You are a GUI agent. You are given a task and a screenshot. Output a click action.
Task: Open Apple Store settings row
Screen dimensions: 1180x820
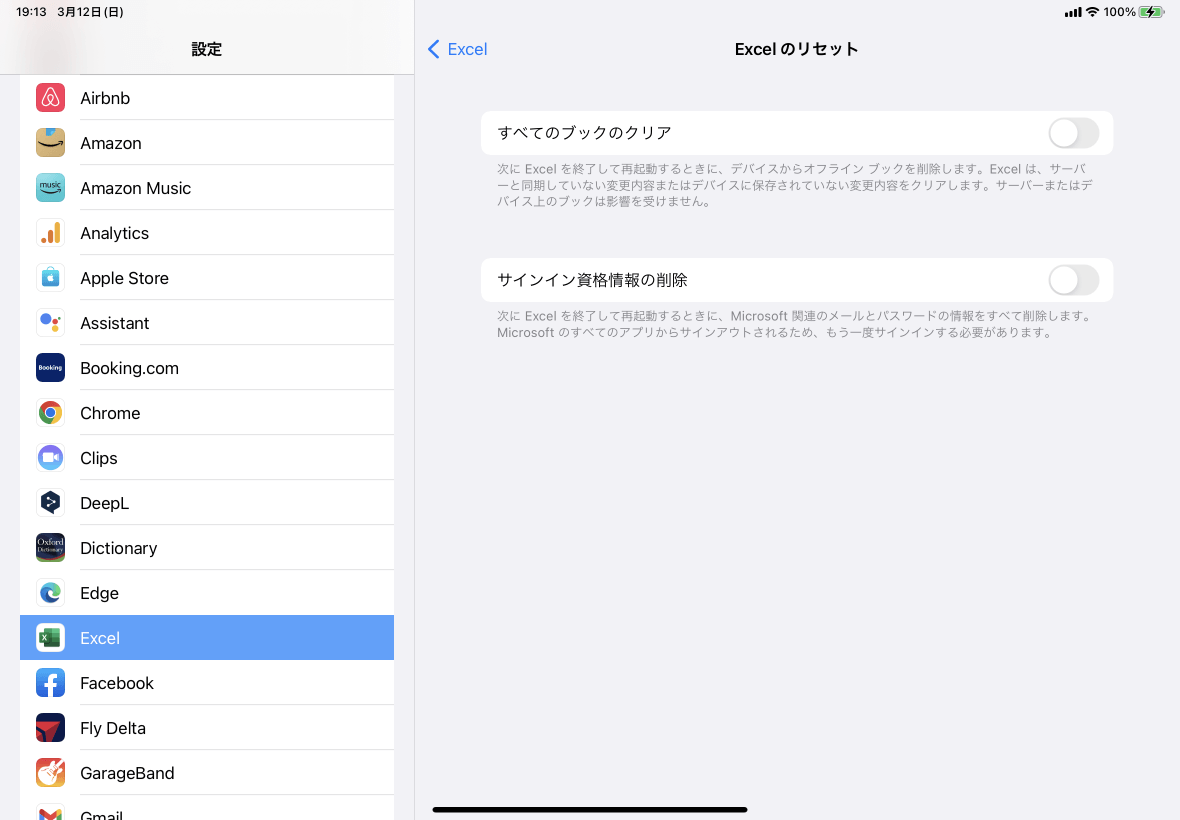tap(207, 278)
